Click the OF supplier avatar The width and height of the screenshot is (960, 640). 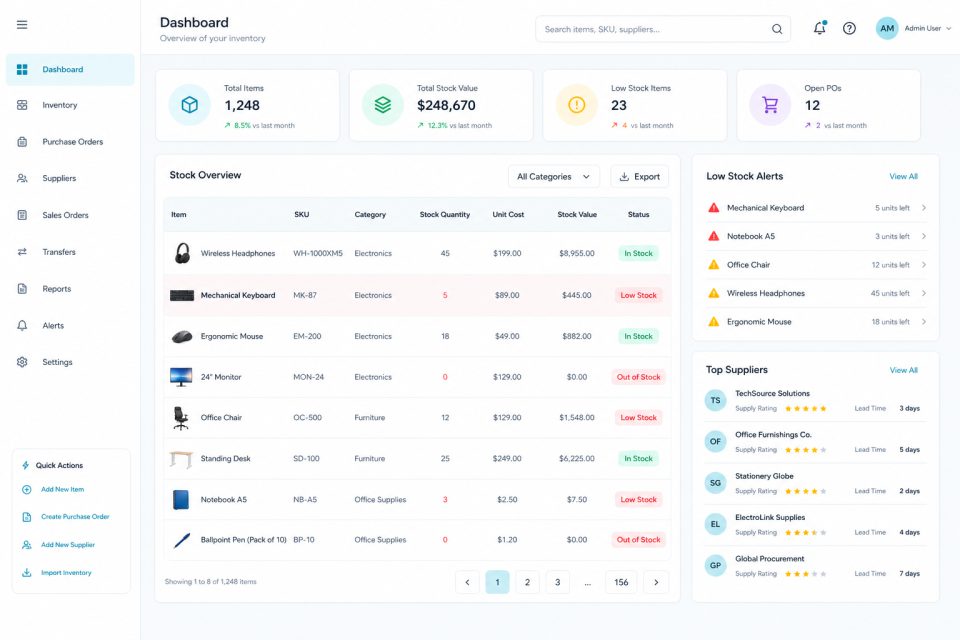[715, 442]
